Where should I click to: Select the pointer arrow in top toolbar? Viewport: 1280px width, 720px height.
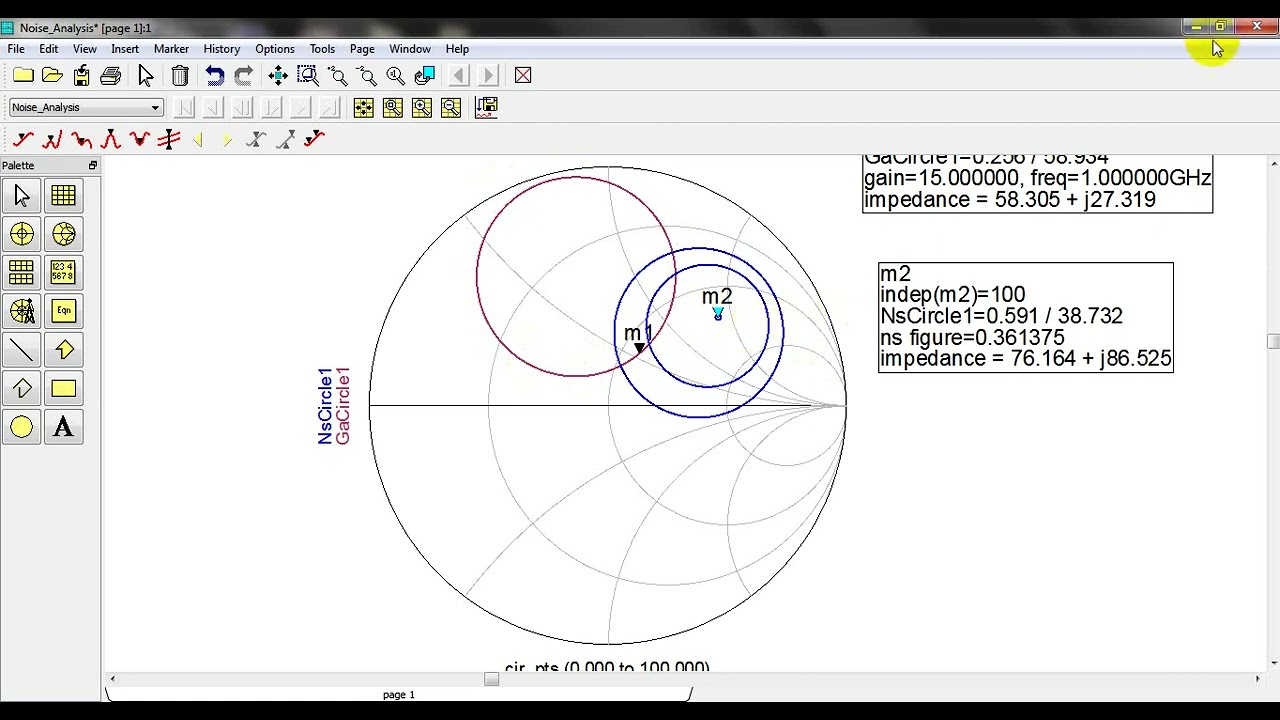tap(145, 76)
